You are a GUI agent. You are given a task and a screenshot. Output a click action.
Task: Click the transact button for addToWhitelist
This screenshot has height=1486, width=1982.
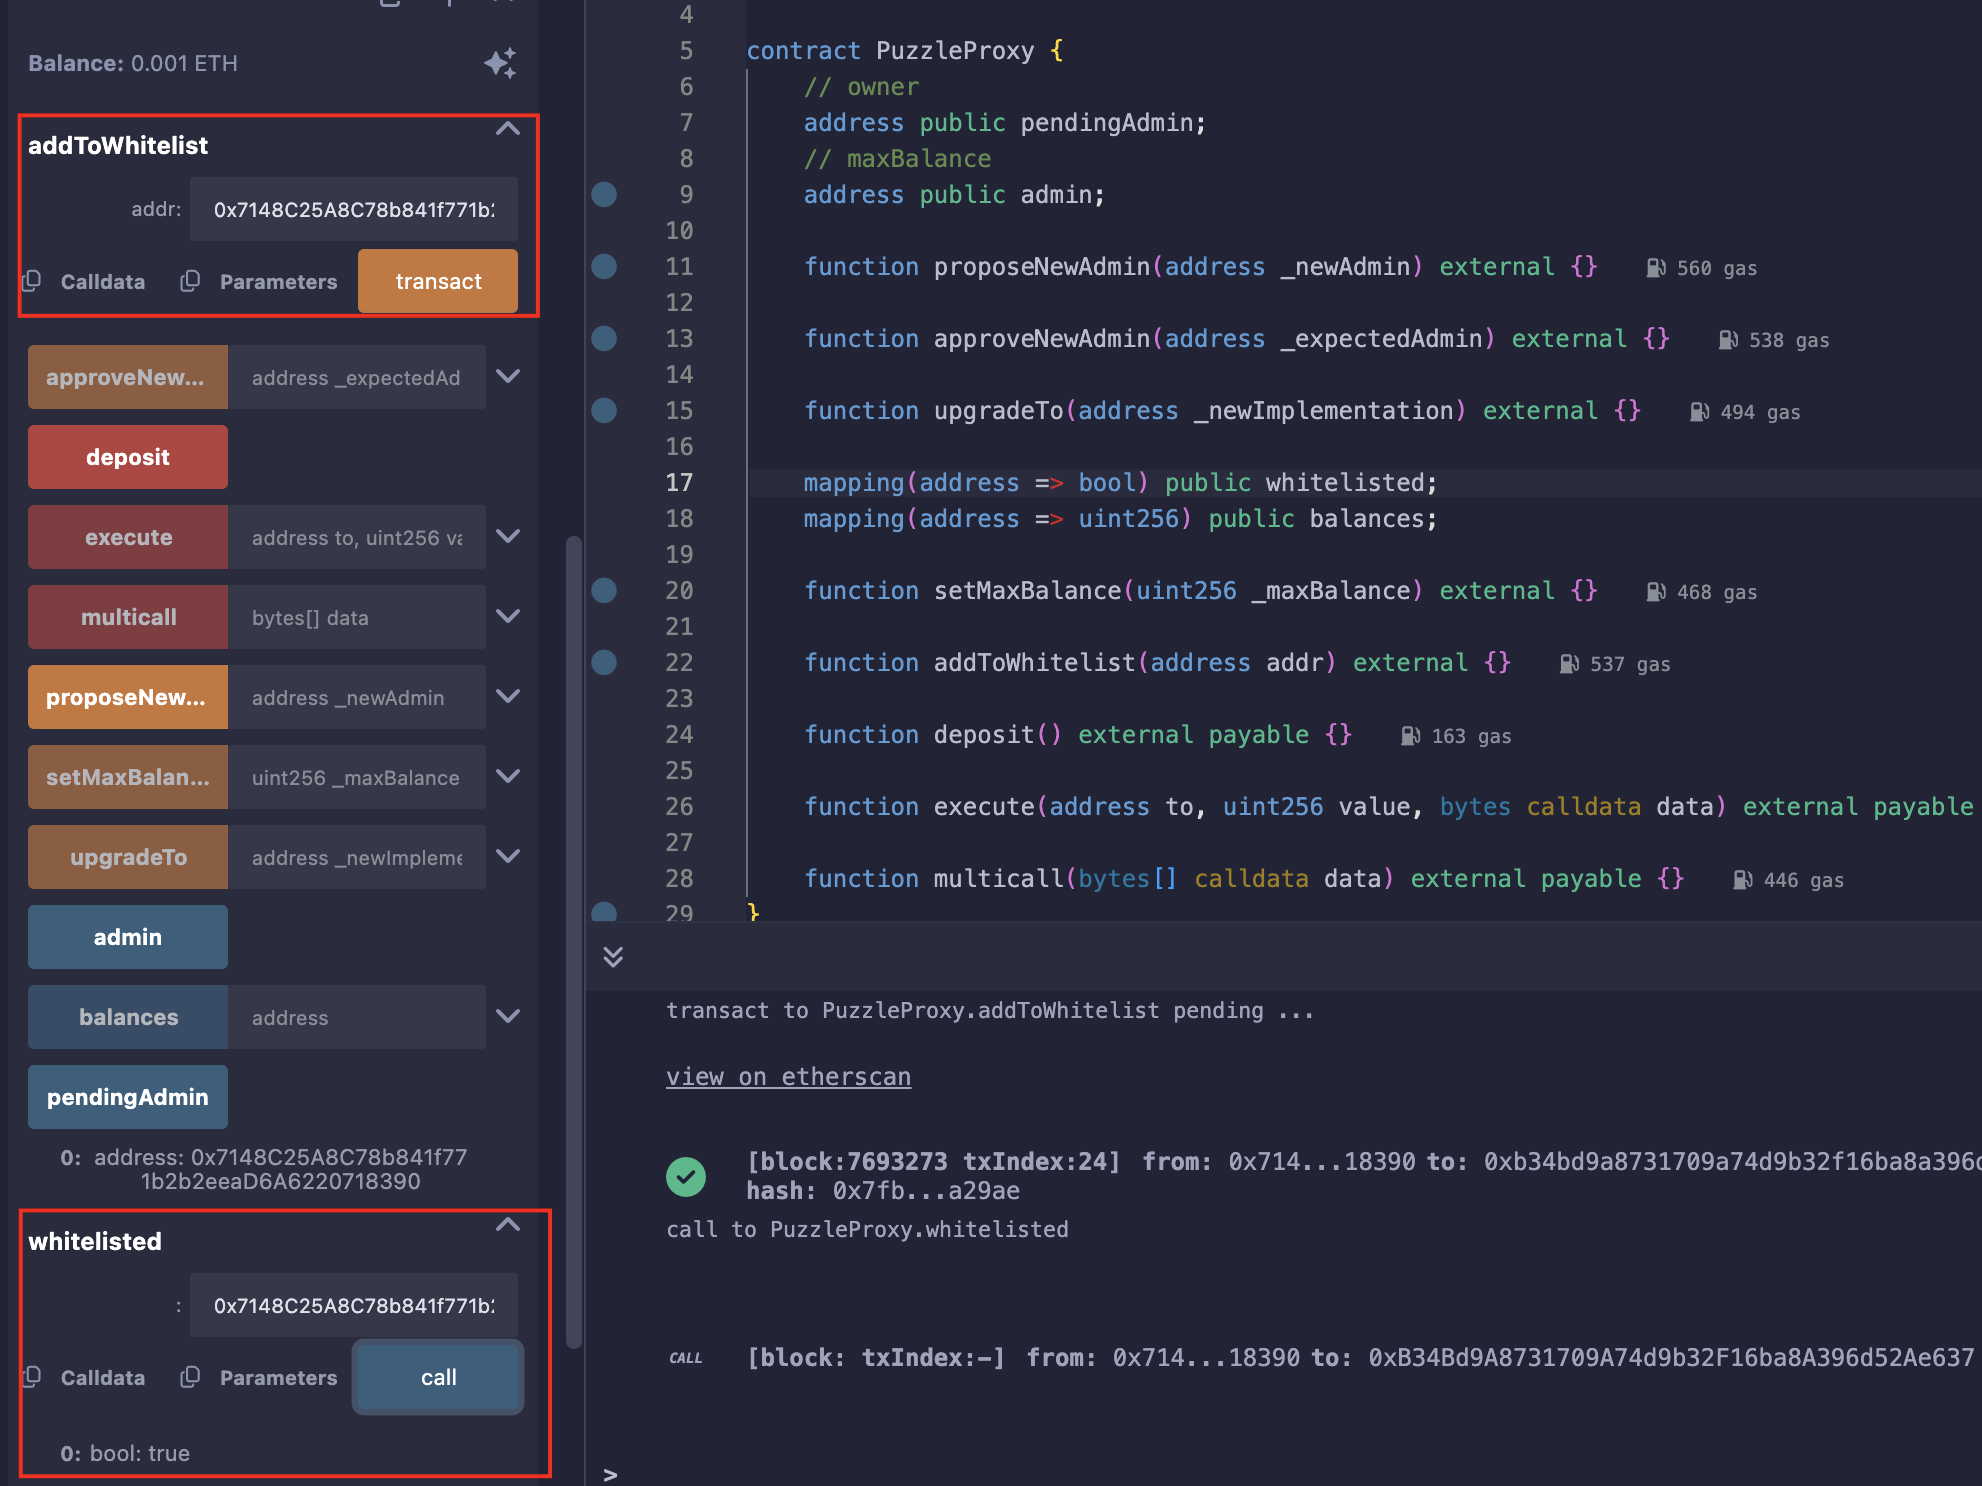coord(438,281)
